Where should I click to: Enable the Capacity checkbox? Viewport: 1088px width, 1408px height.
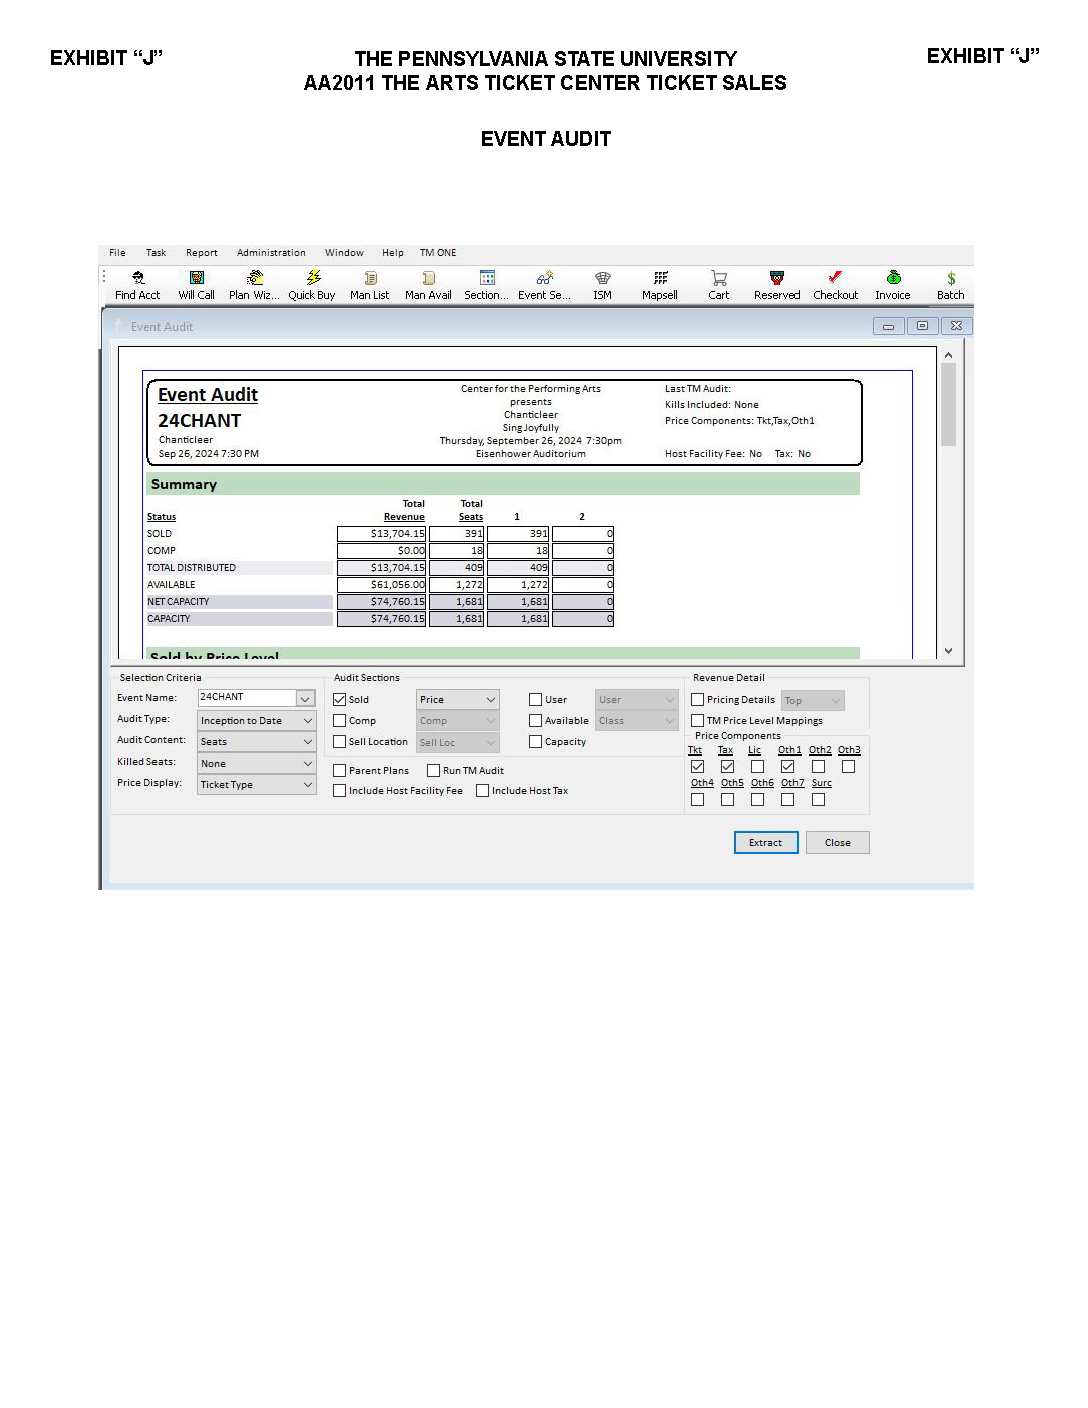[536, 742]
